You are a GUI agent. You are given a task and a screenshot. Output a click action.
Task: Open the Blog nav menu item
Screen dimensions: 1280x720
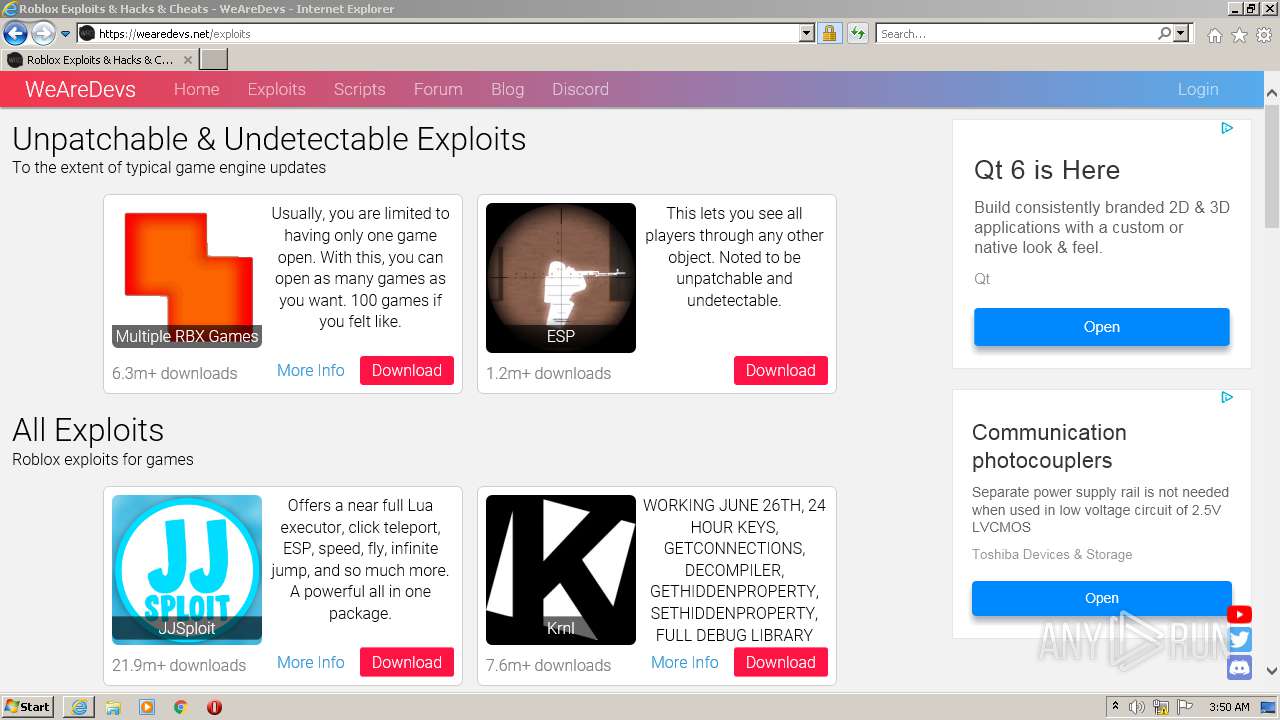coord(507,89)
